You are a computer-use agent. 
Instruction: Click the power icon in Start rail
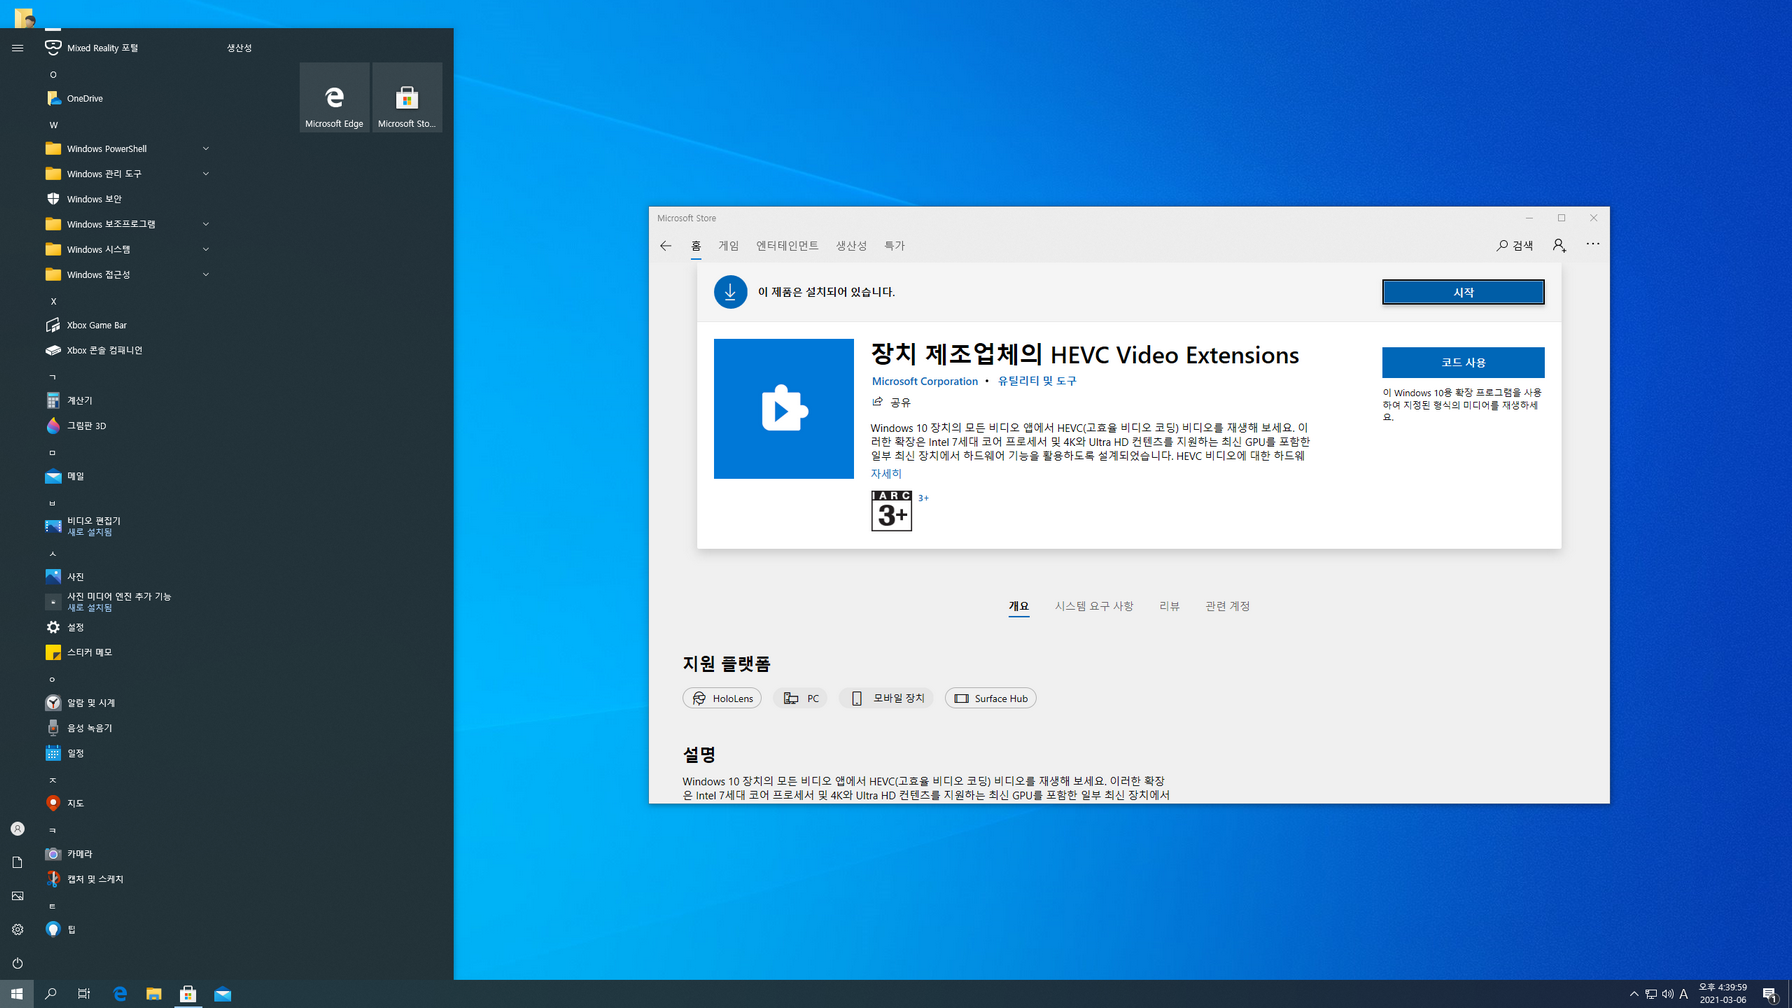tap(17, 963)
